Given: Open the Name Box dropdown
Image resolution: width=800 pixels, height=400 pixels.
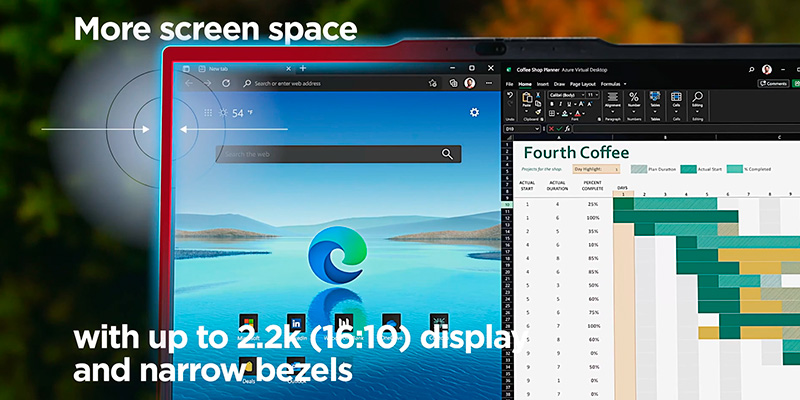Looking at the screenshot, I should 537,129.
